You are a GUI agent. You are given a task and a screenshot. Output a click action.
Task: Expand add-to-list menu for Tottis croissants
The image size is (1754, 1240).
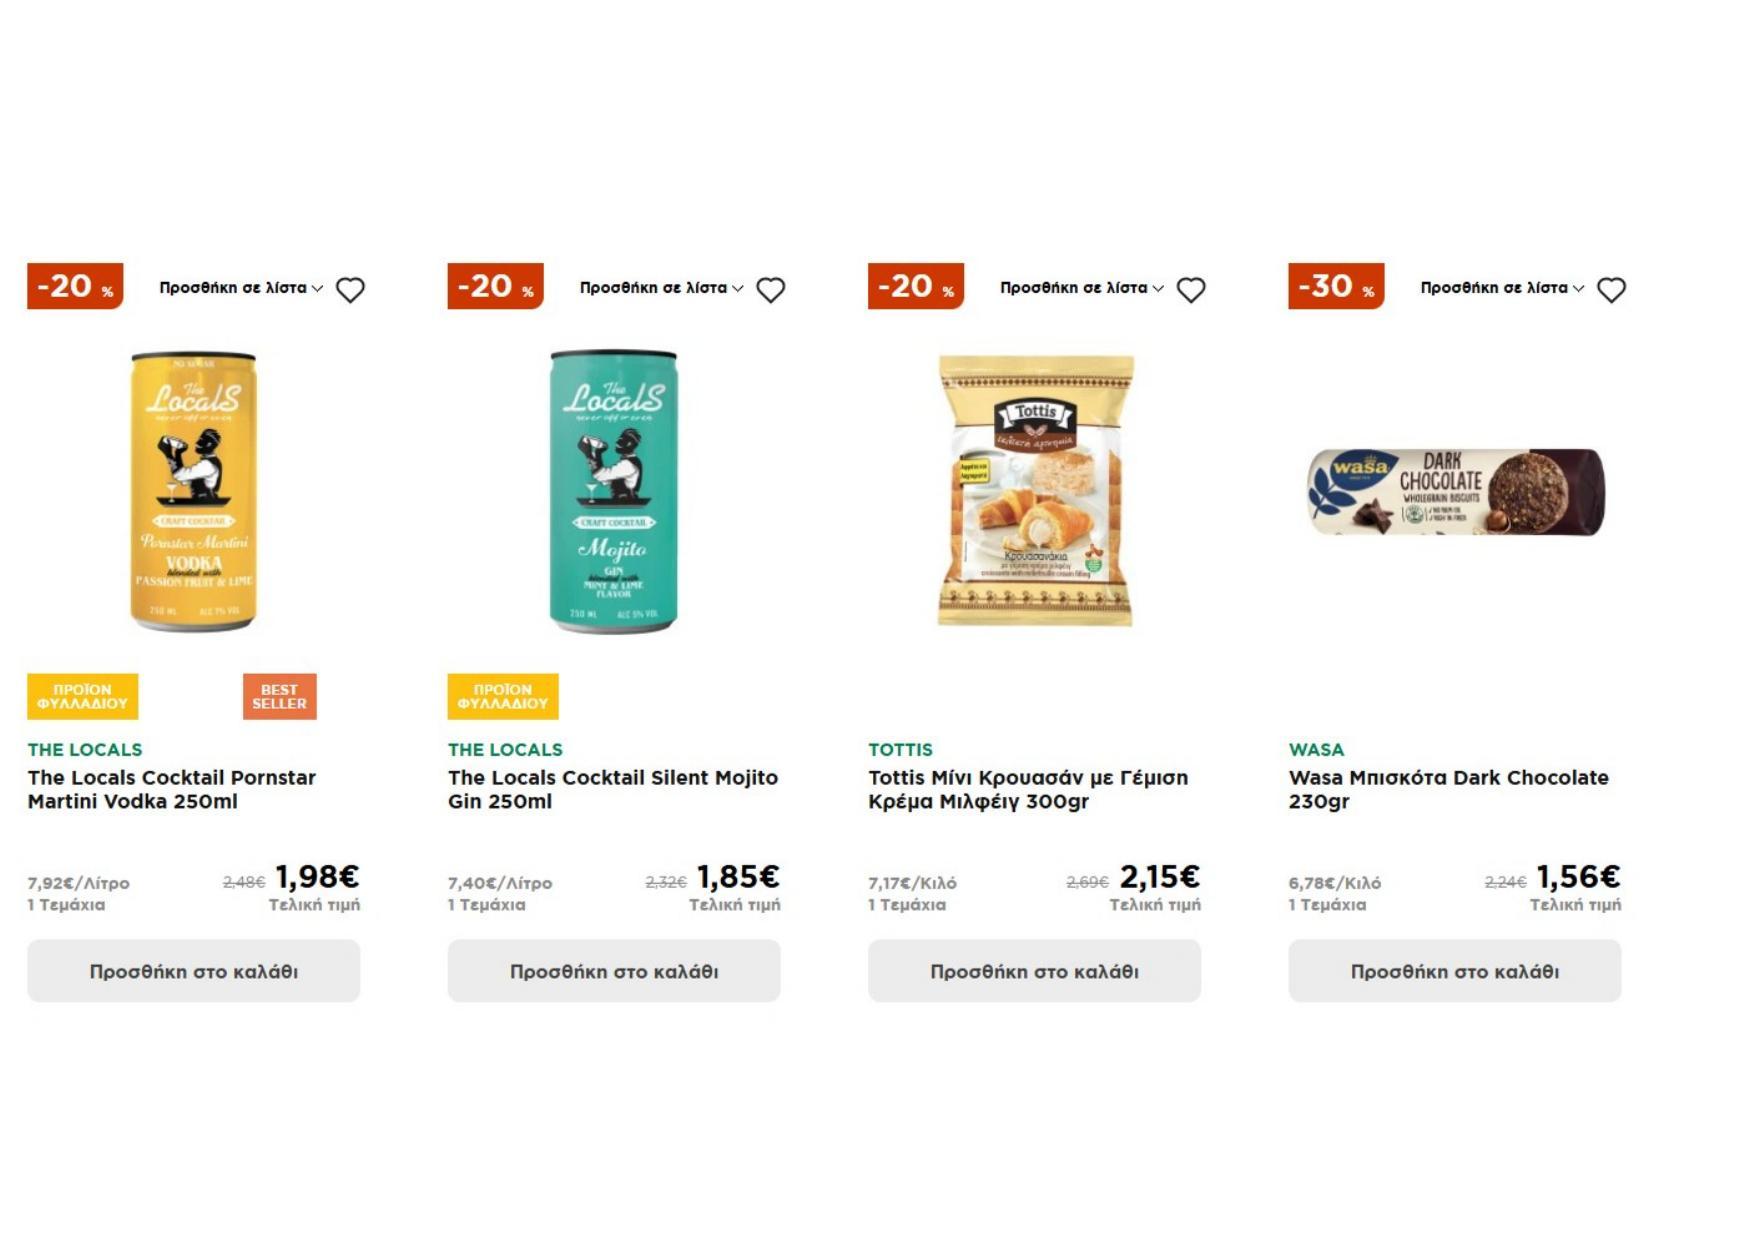pyautogui.click(x=1081, y=288)
